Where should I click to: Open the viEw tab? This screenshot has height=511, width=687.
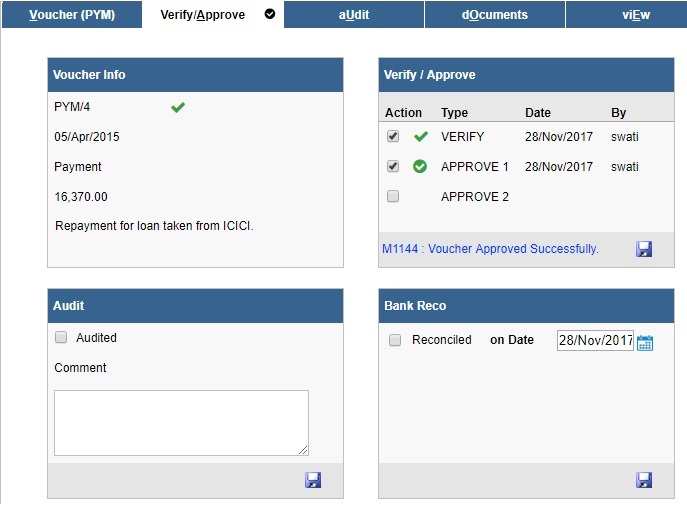coord(627,14)
